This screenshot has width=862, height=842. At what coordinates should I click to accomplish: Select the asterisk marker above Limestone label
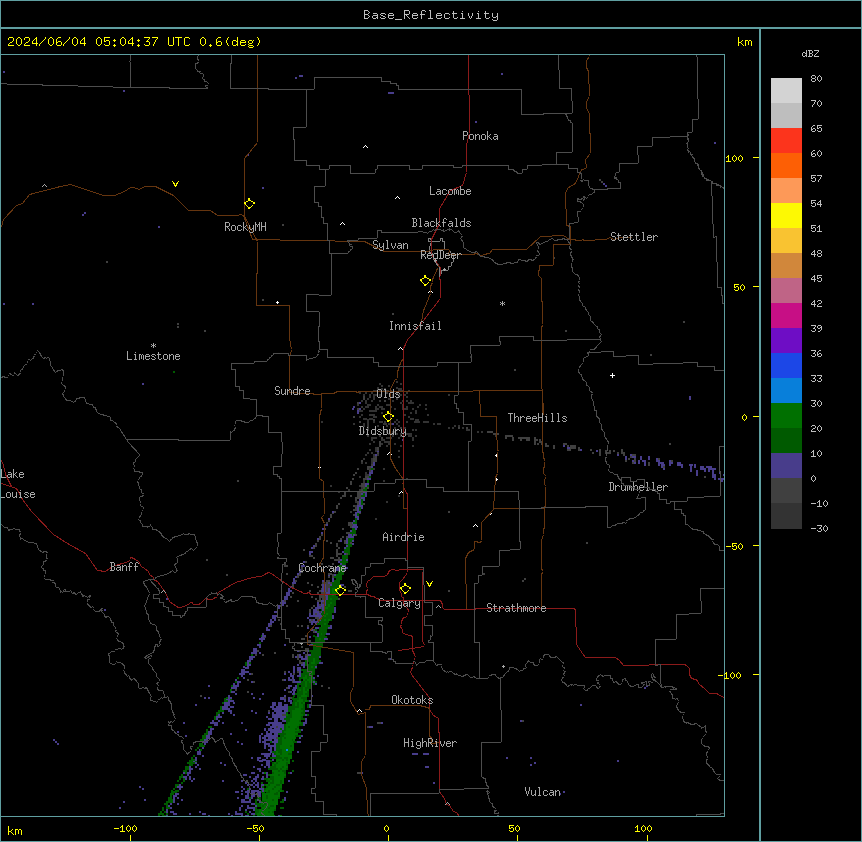point(153,345)
